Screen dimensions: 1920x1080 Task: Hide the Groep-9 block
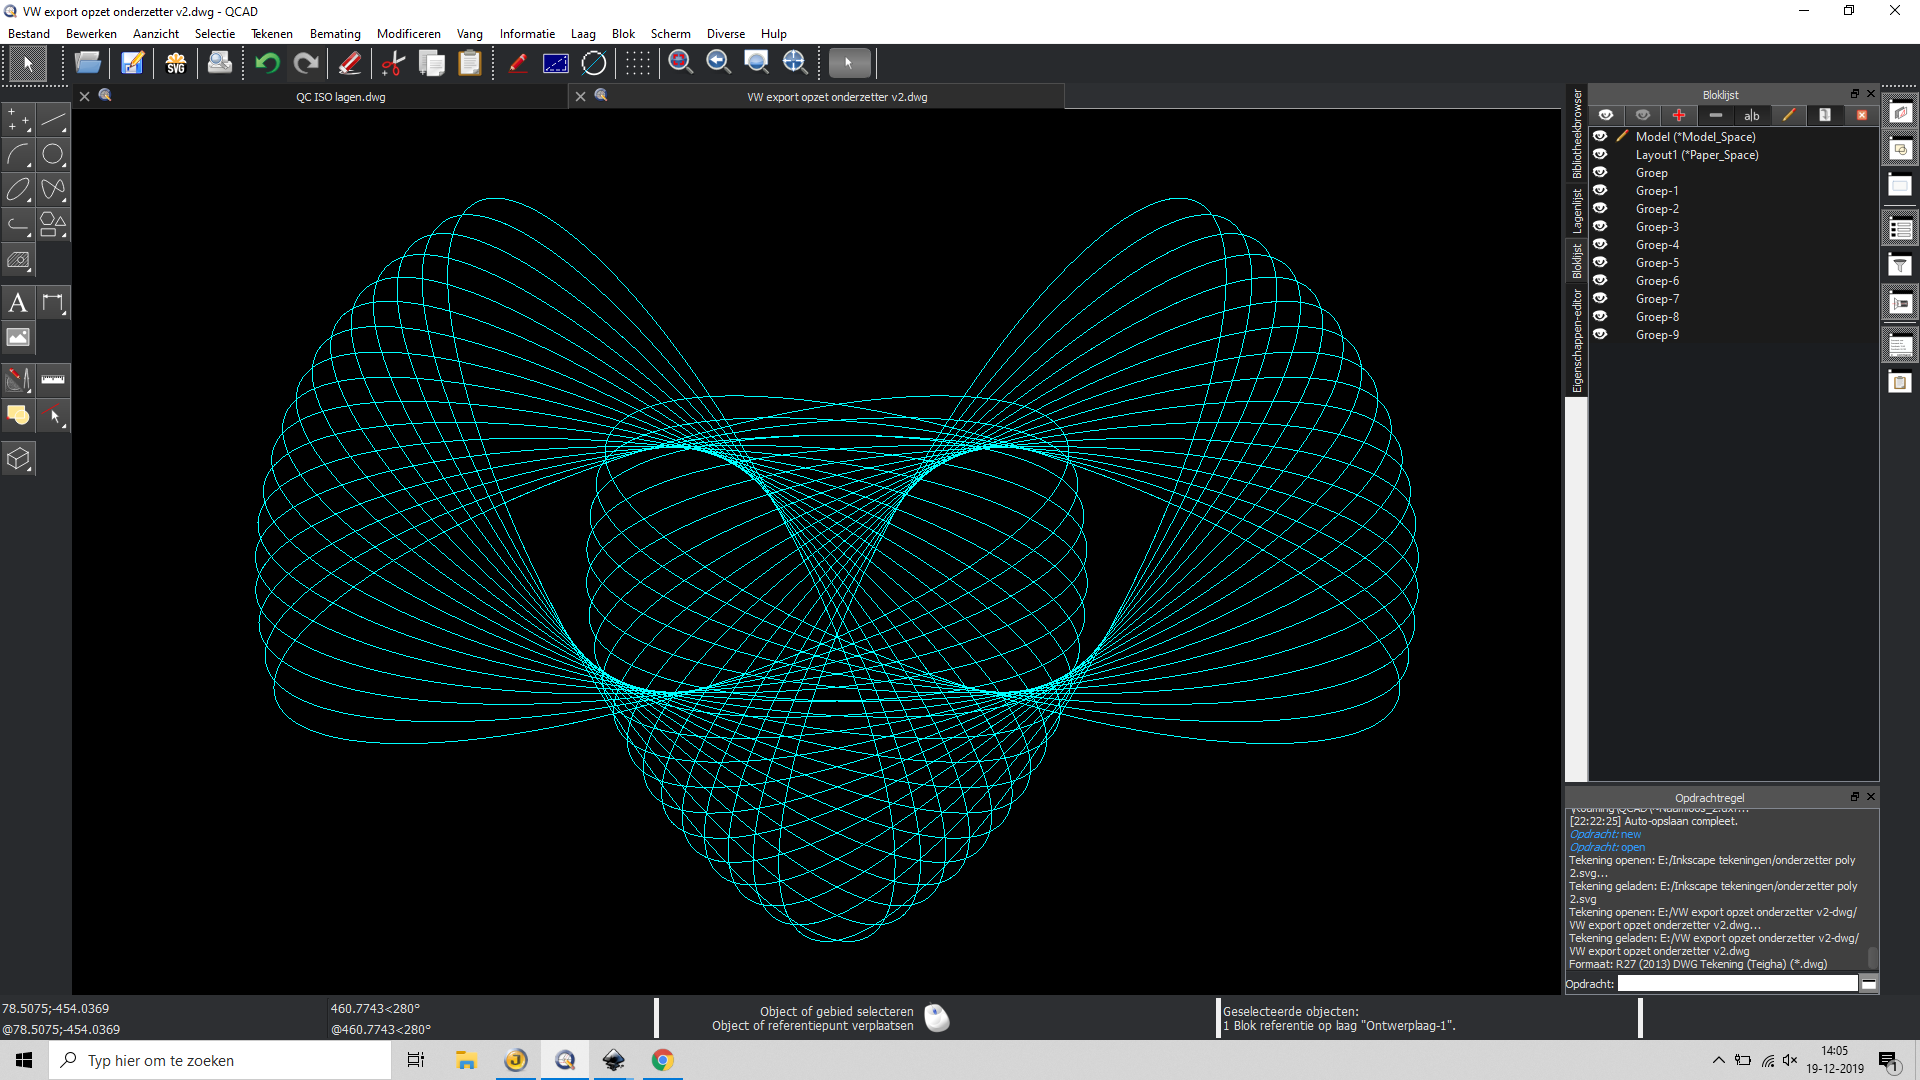pyautogui.click(x=1600, y=335)
